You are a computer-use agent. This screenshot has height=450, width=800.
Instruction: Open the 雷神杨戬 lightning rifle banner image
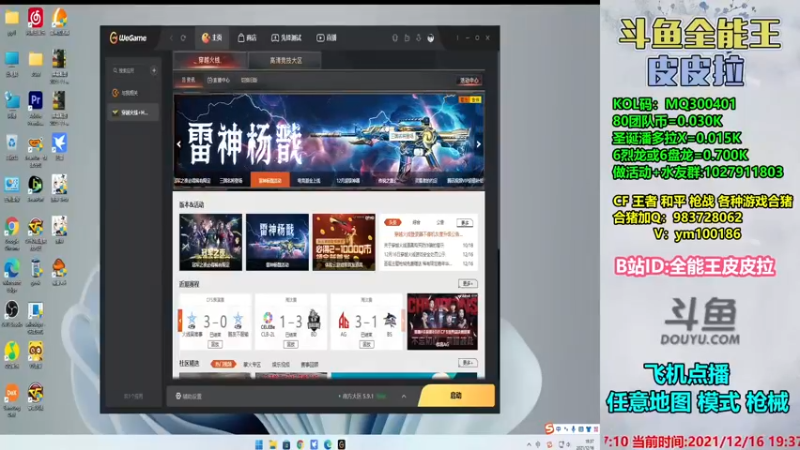click(x=329, y=134)
